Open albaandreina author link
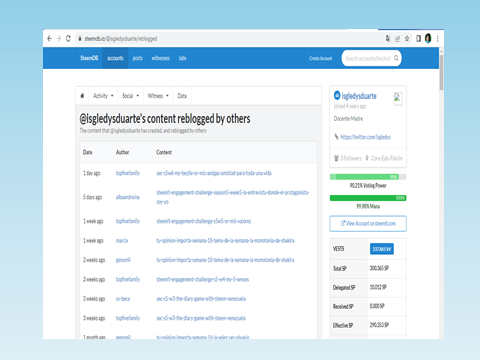Viewport: 480px width, 360px height. 128,197
